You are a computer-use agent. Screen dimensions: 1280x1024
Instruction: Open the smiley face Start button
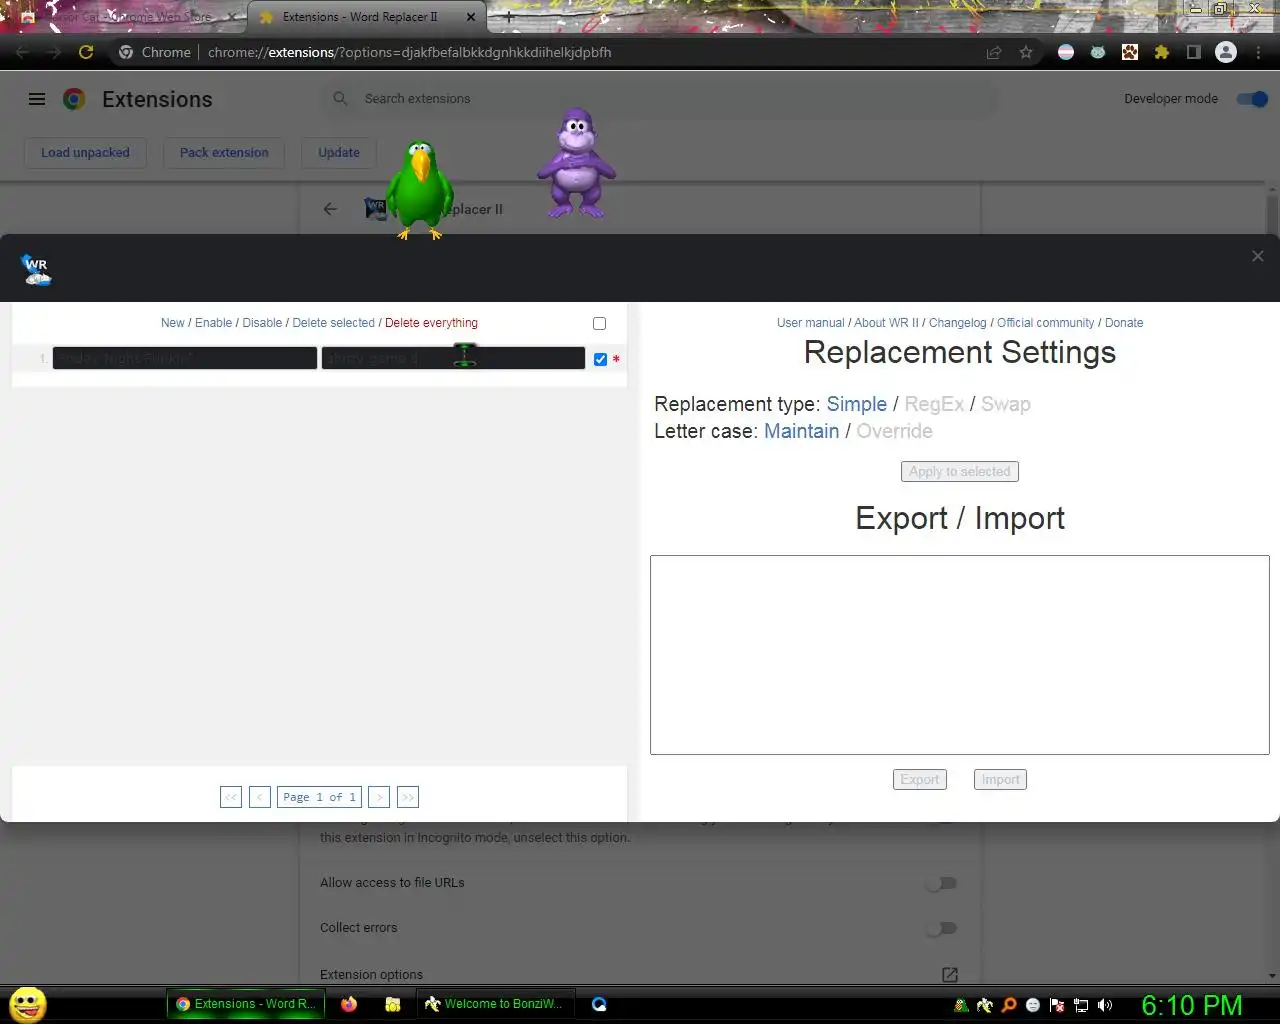point(28,1005)
